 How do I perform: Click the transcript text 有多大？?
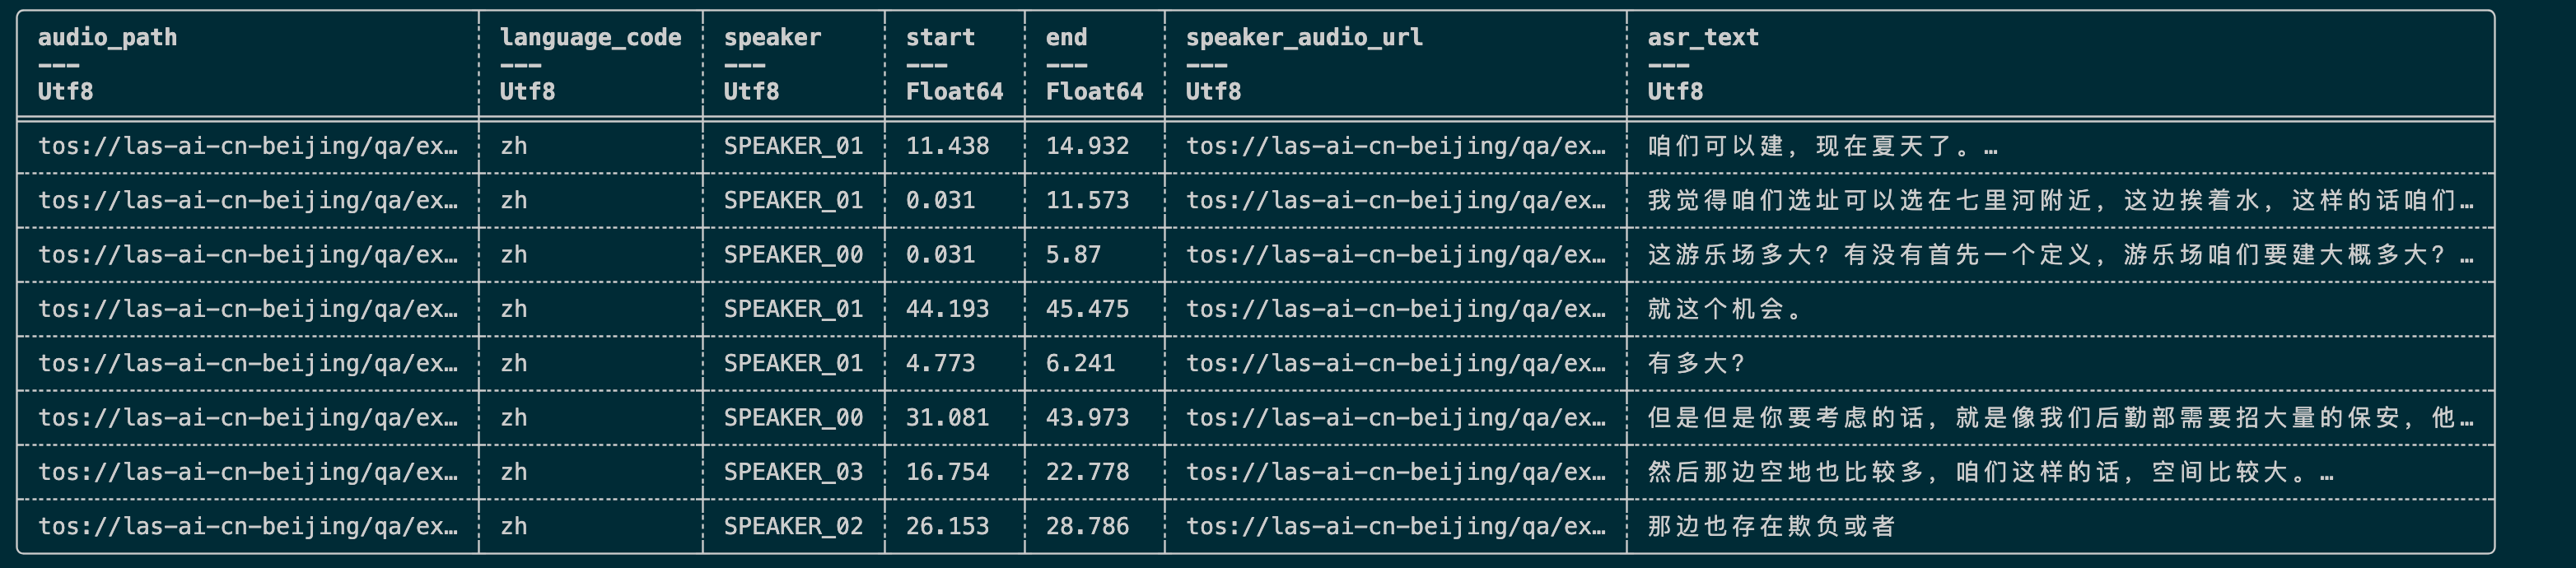pyautogui.click(x=1696, y=363)
